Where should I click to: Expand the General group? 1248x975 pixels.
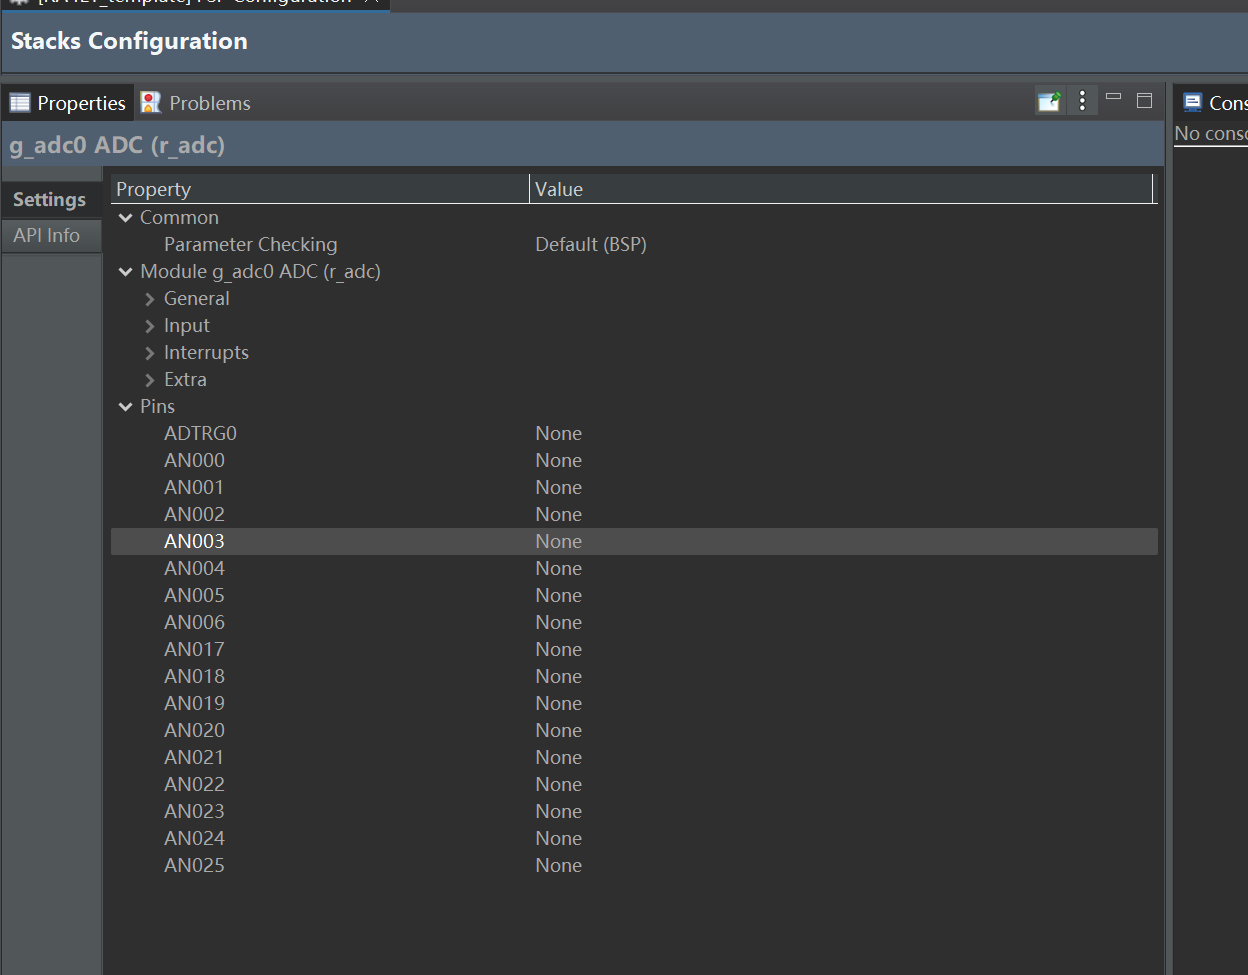coord(150,299)
